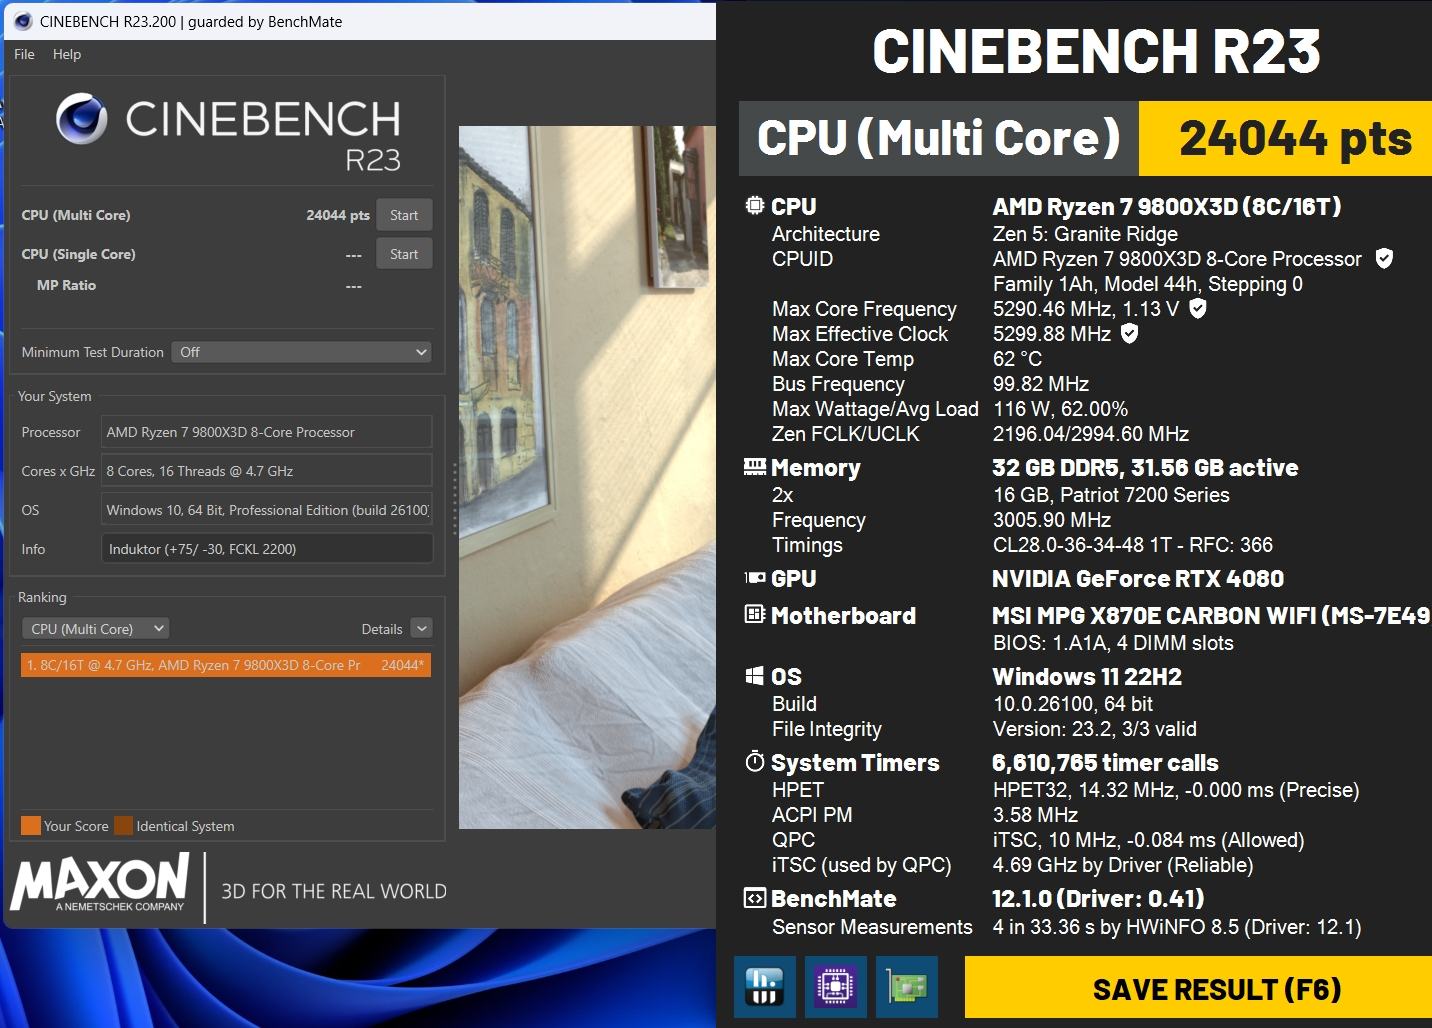Image resolution: width=1432 pixels, height=1028 pixels.
Task: Click the '116 W, 62.00%' wattage value
Action: (x=1060, y=409)
